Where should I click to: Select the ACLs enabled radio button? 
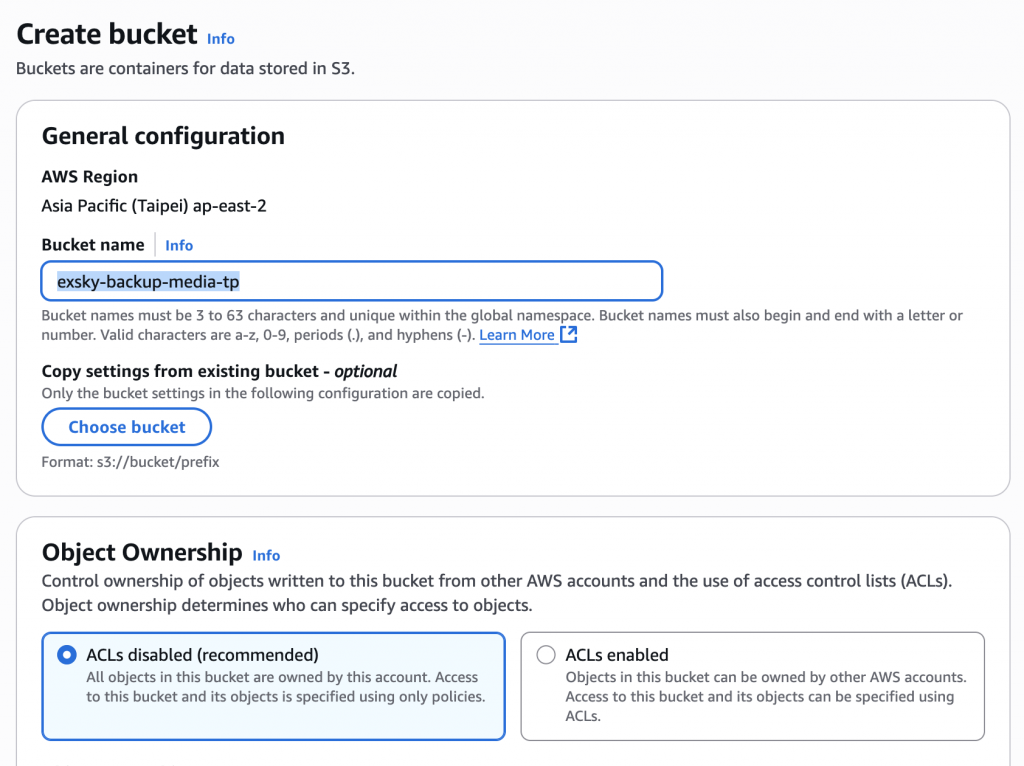(546, 655)
